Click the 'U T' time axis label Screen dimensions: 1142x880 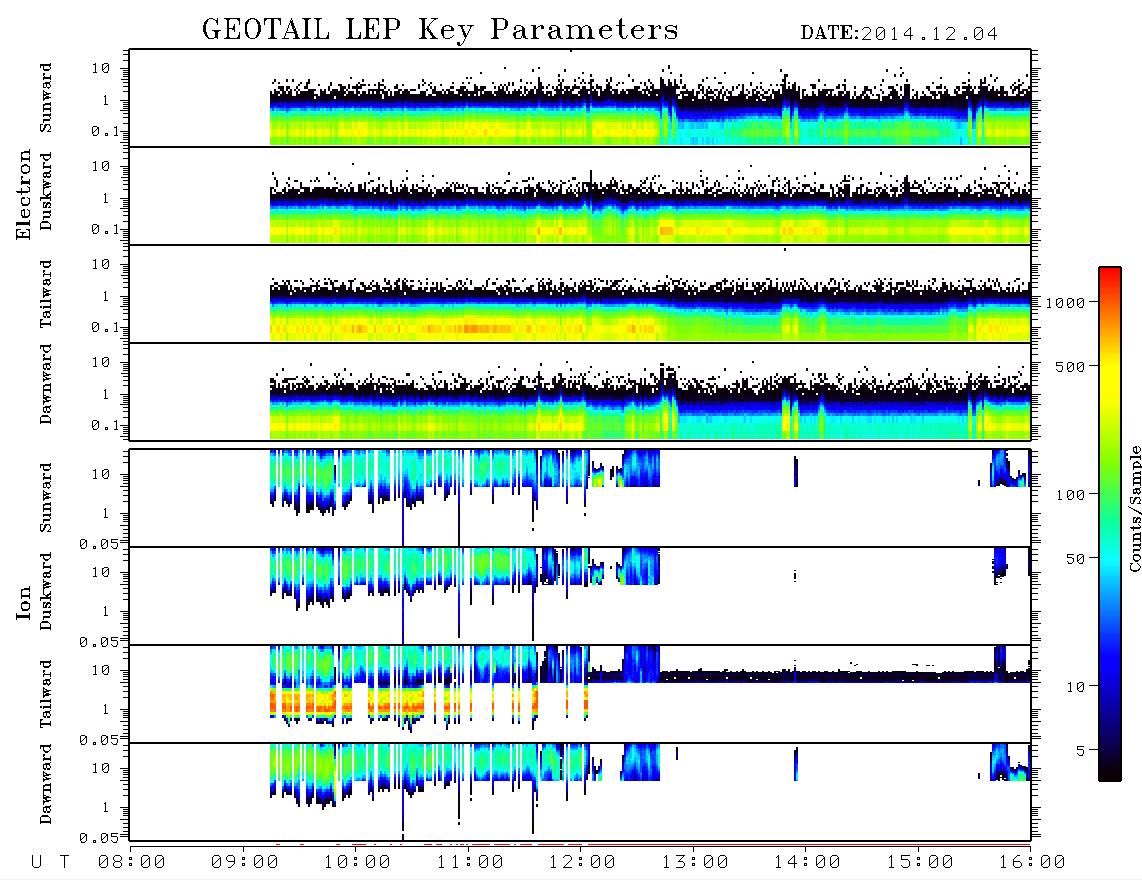point(50,863)
